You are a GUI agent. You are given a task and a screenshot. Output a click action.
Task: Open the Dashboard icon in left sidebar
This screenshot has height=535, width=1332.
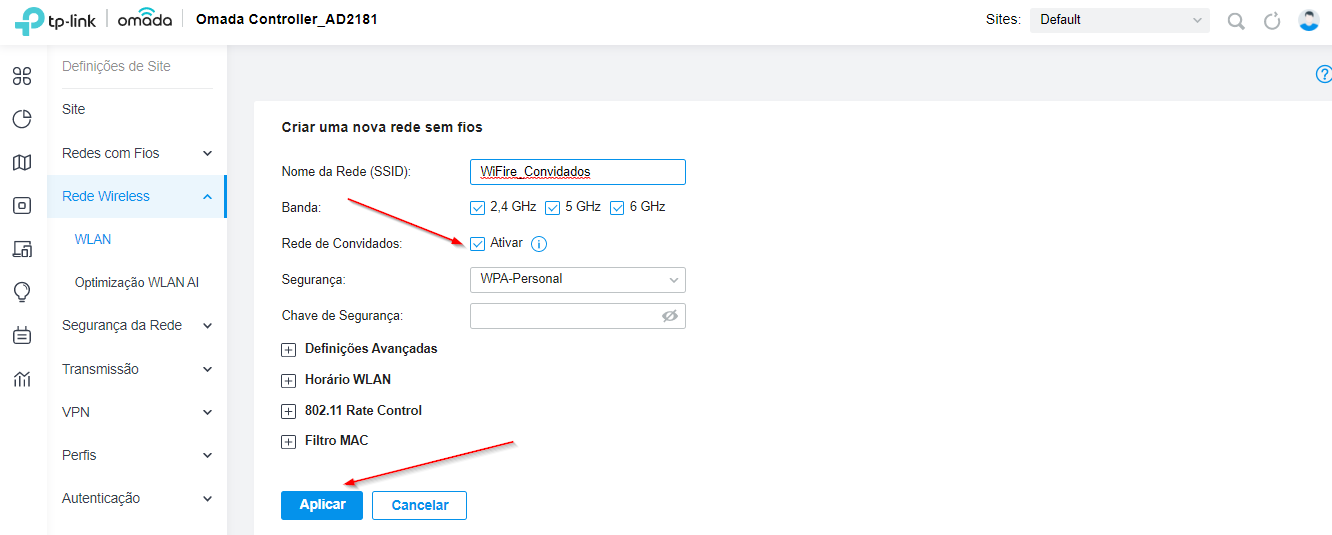(x=22, y=76)
